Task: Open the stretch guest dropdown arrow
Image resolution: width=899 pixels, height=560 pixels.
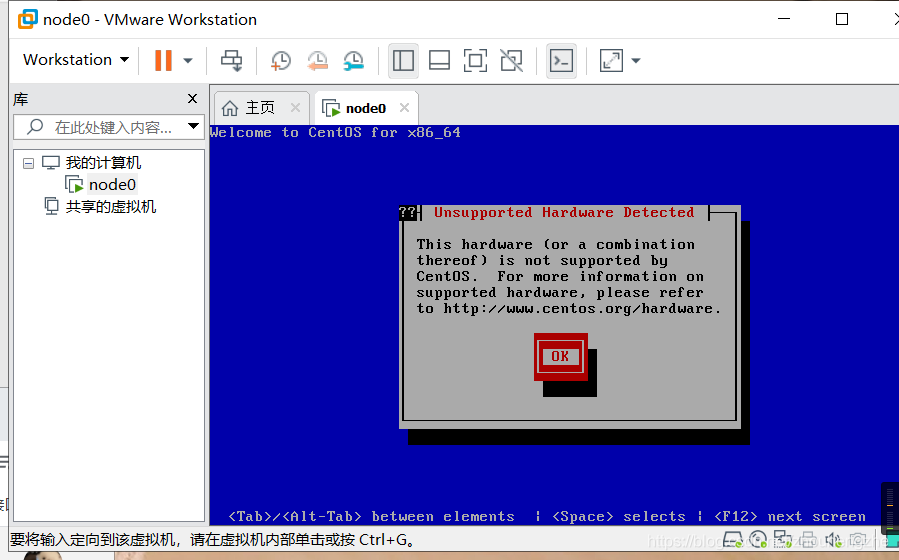Action: click(x=635, y=60)
